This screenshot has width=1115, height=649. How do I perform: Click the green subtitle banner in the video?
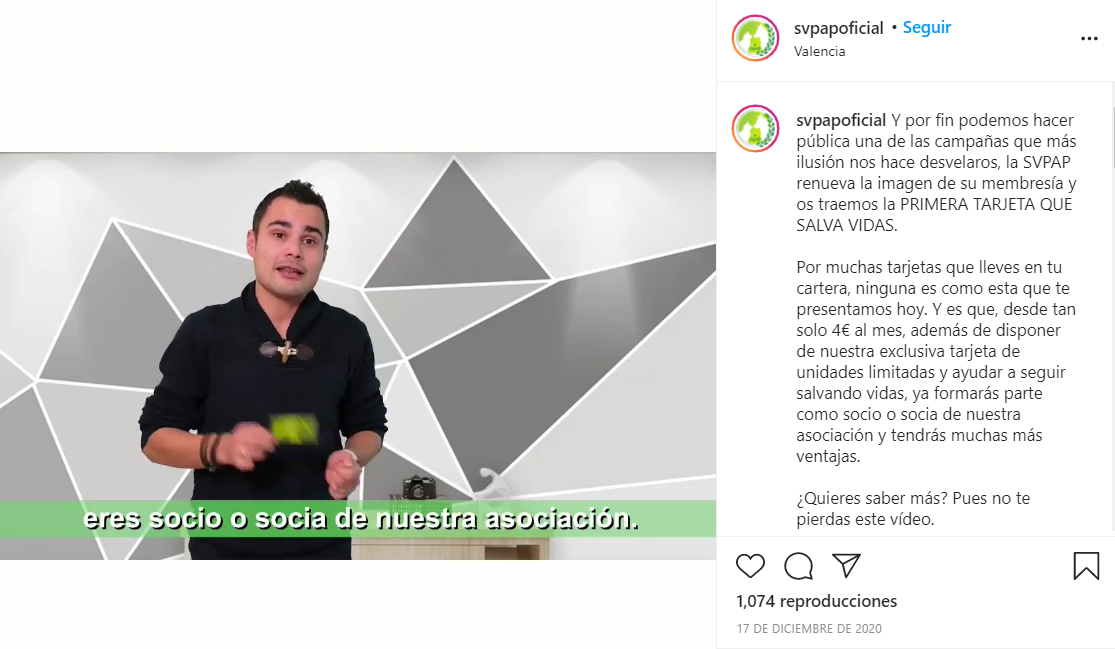tap(358, 519)
